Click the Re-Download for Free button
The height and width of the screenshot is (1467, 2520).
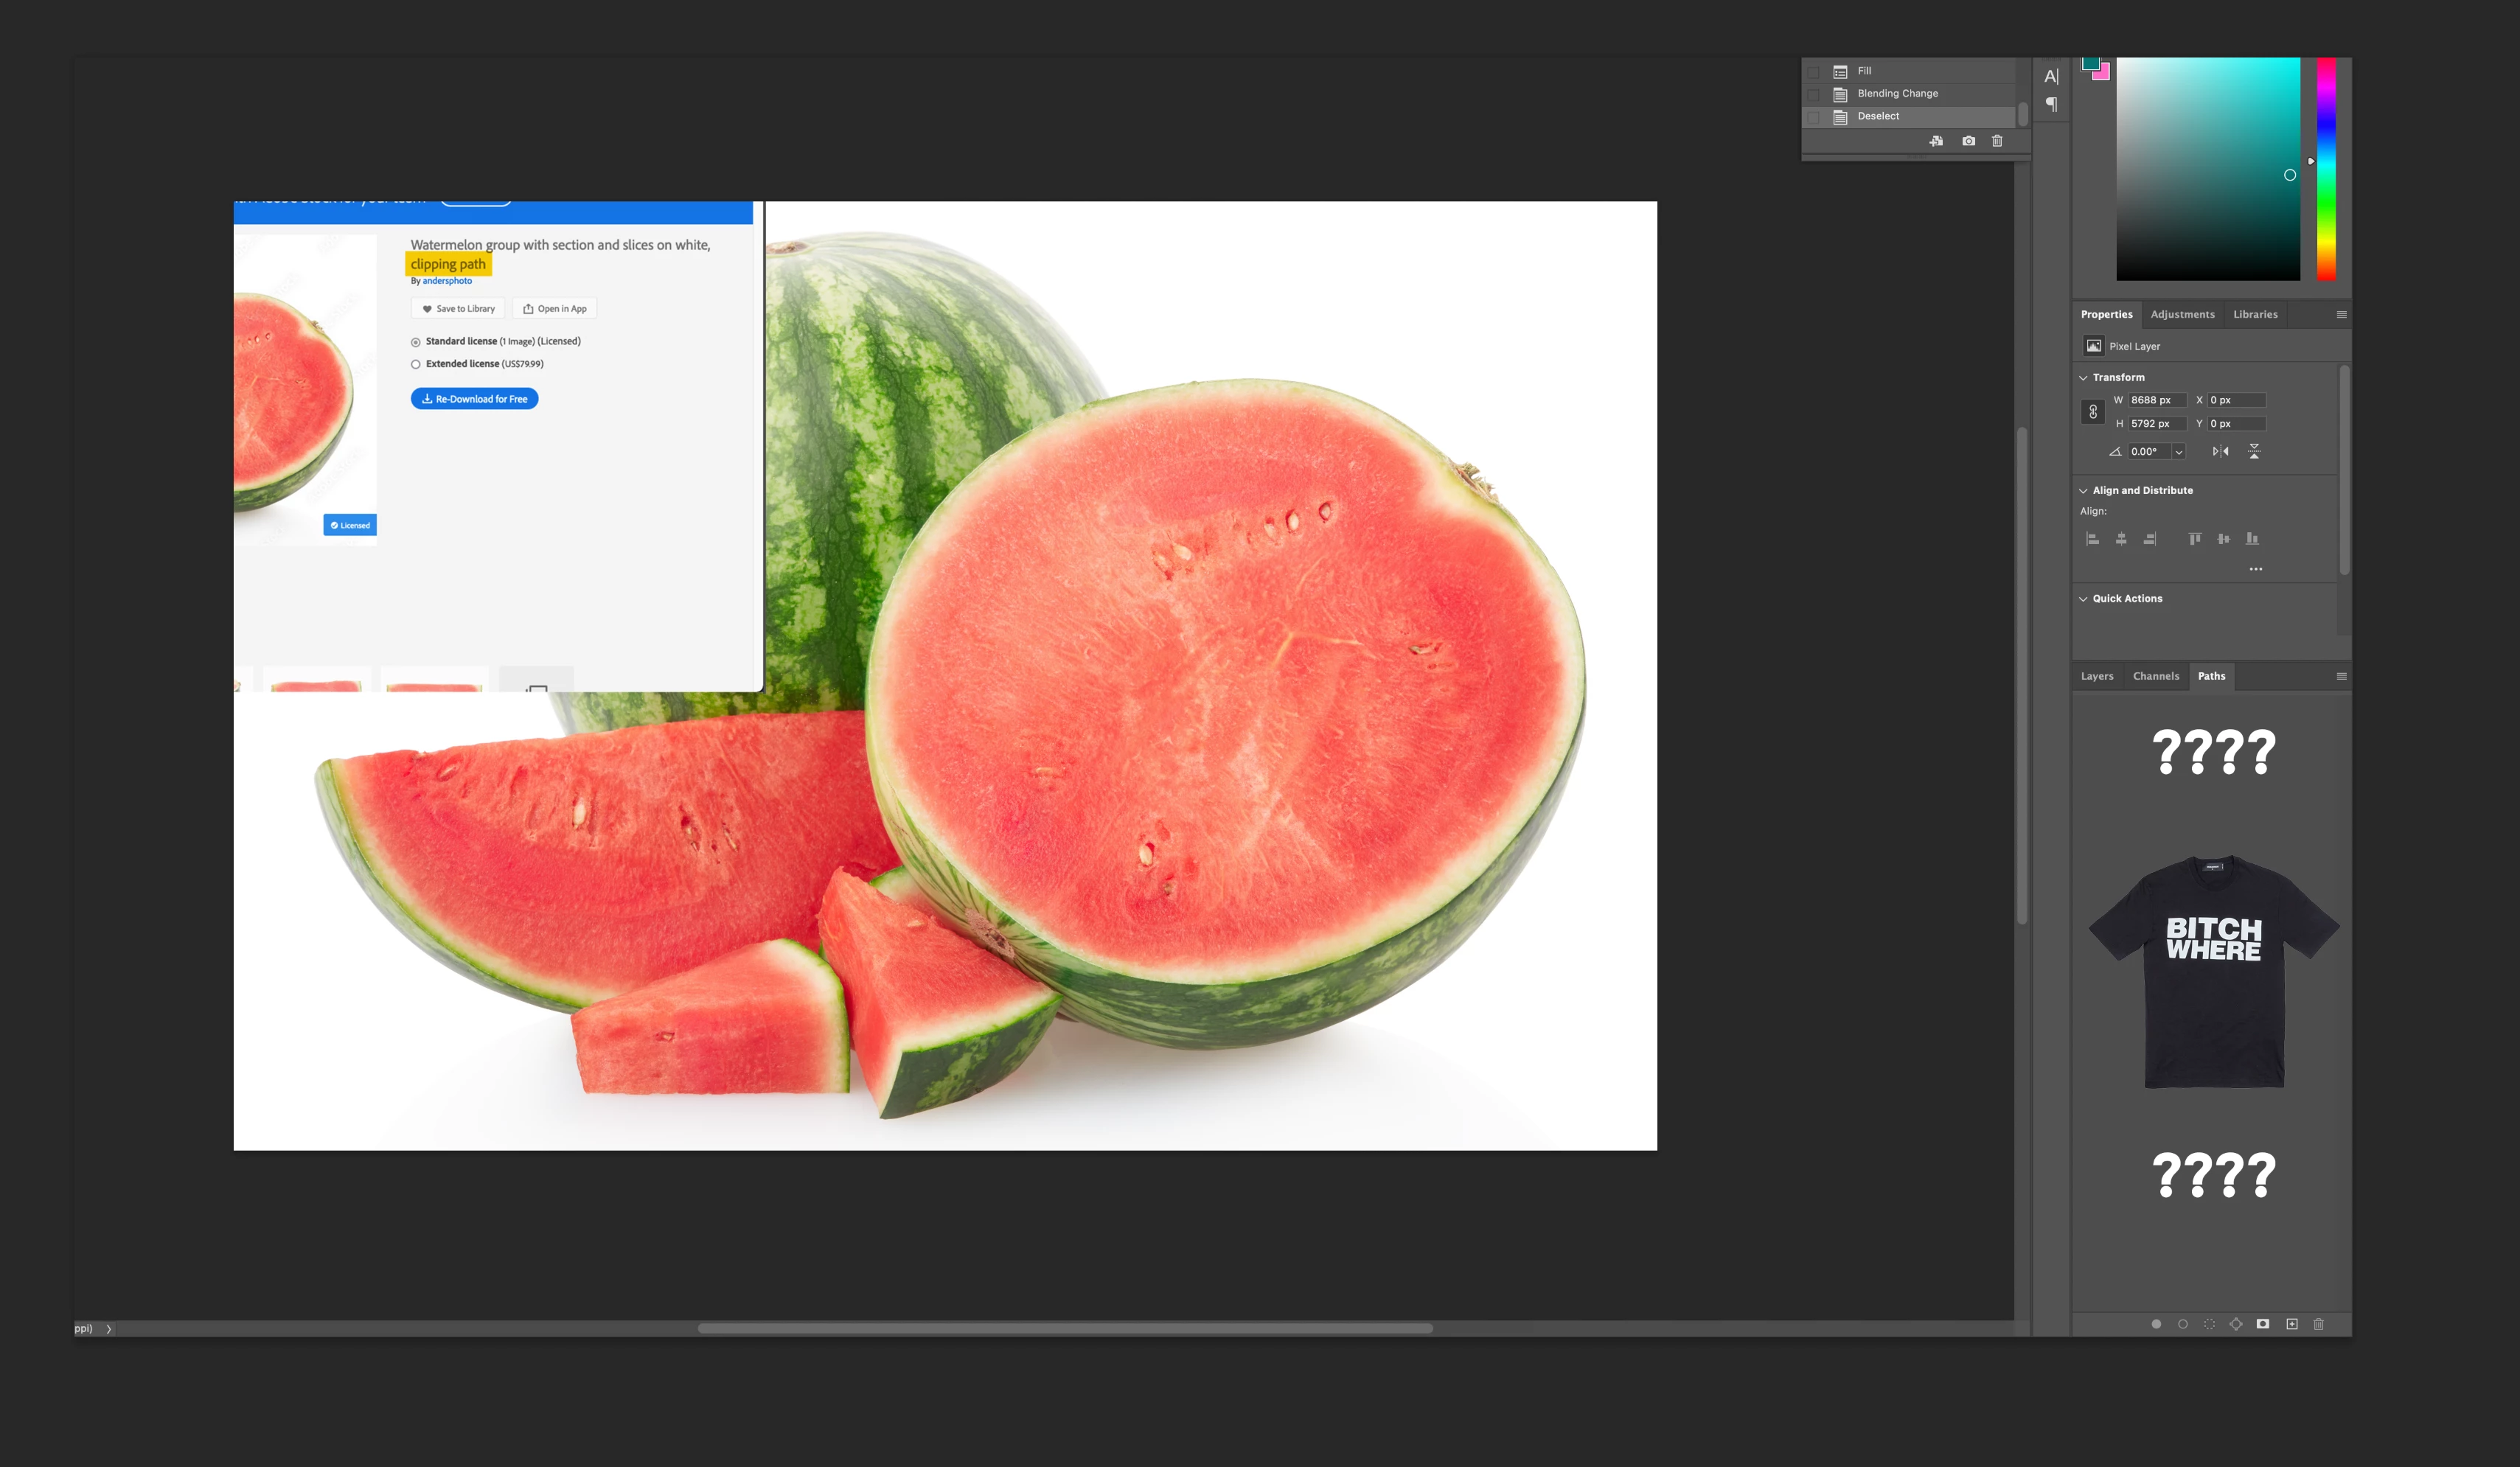tap(474, 399)
